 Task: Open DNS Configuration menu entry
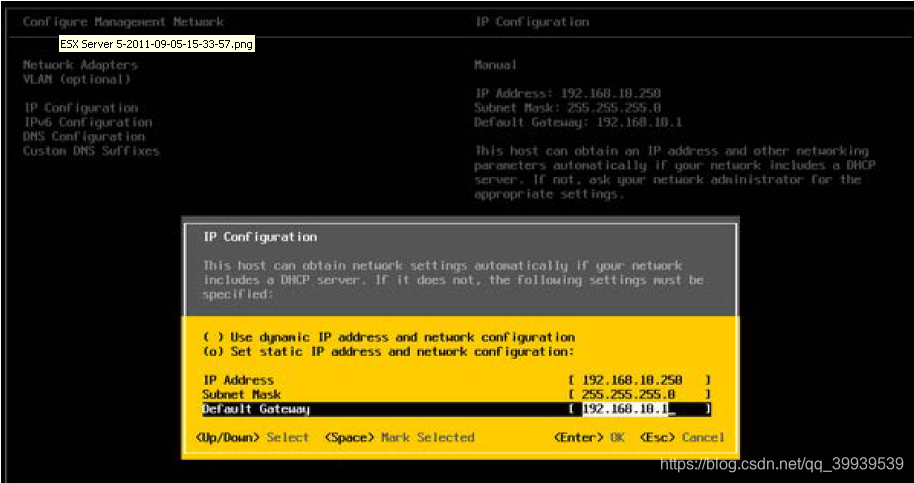tap(84, 137)
